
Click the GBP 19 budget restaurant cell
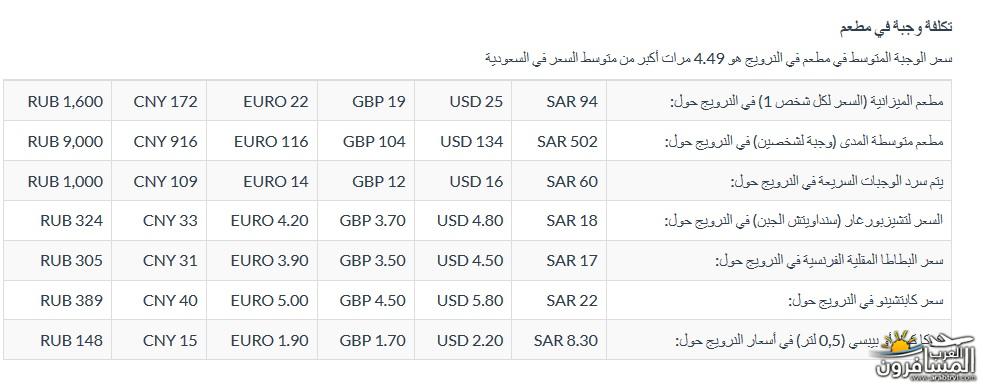(366, 101)
